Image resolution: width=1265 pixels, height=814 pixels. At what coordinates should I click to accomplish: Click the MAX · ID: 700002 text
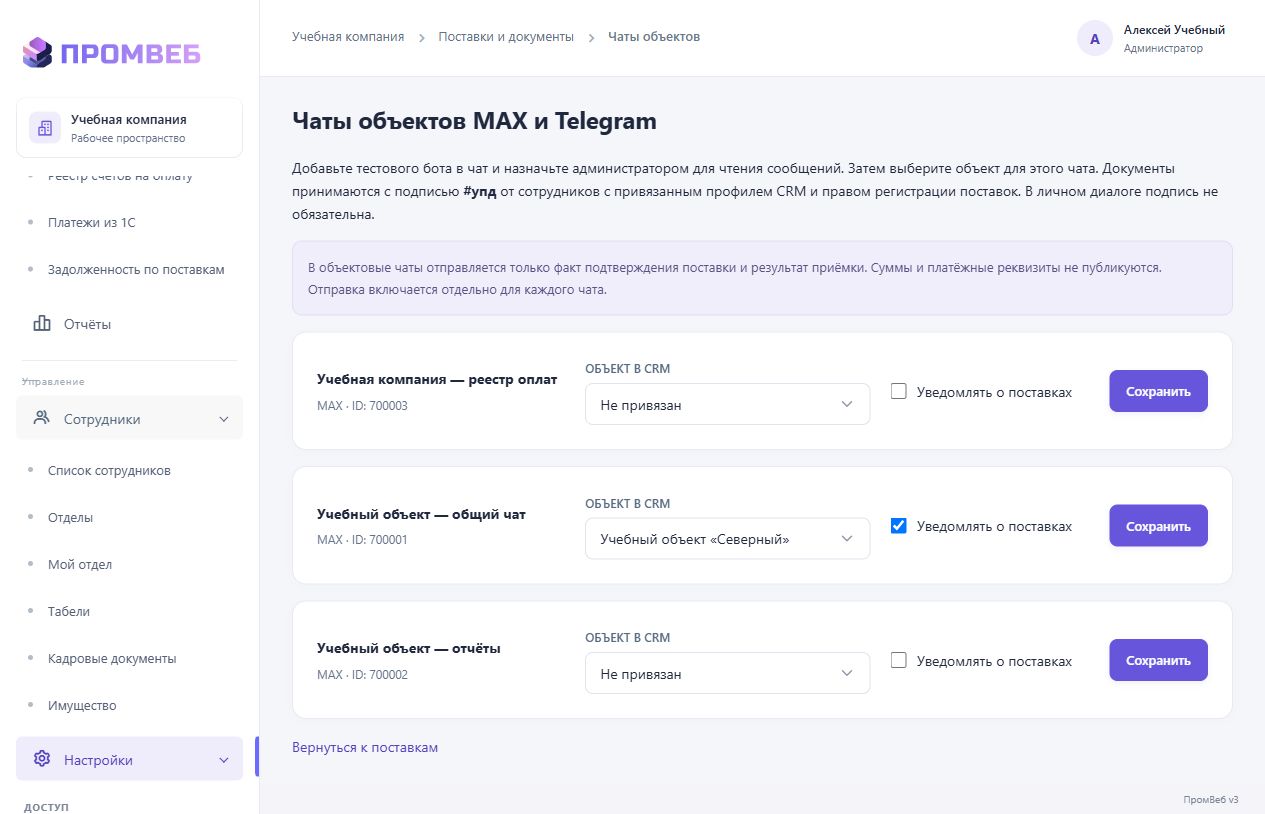tap(362, 675)
